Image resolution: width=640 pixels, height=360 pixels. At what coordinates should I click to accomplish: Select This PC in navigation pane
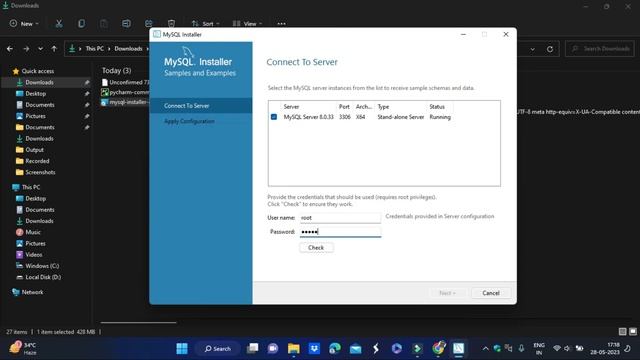pyautogui.click(x=31, y=187)
